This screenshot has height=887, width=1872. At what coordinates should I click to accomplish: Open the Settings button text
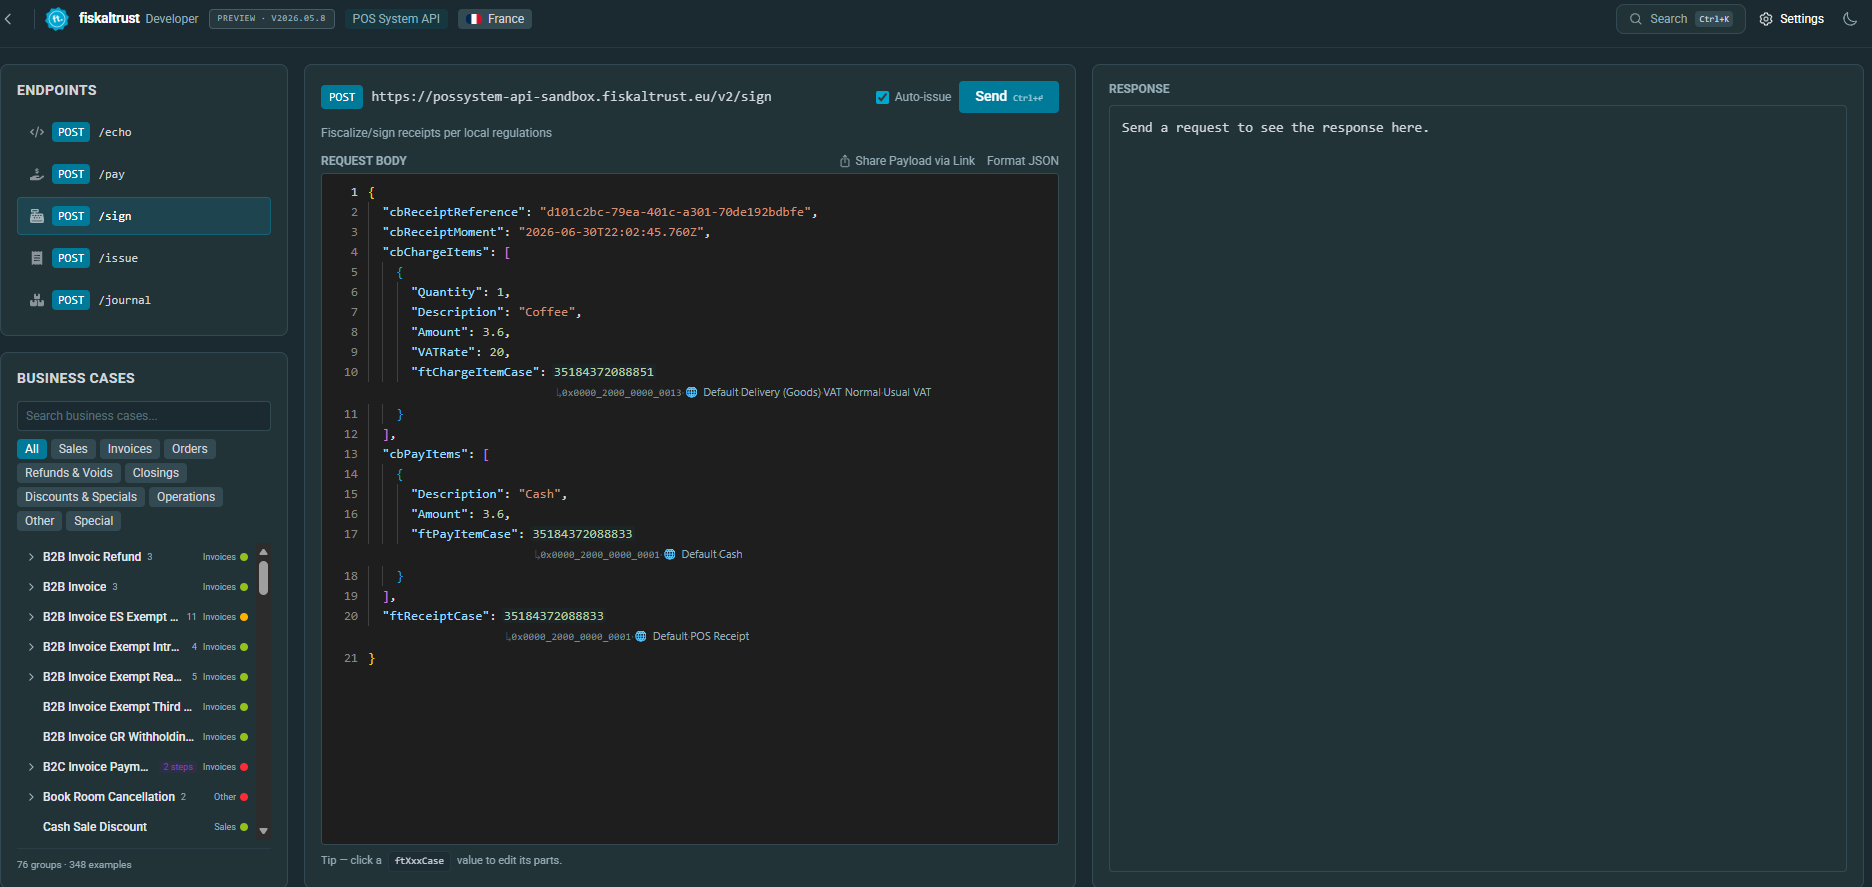(1802, 19)
